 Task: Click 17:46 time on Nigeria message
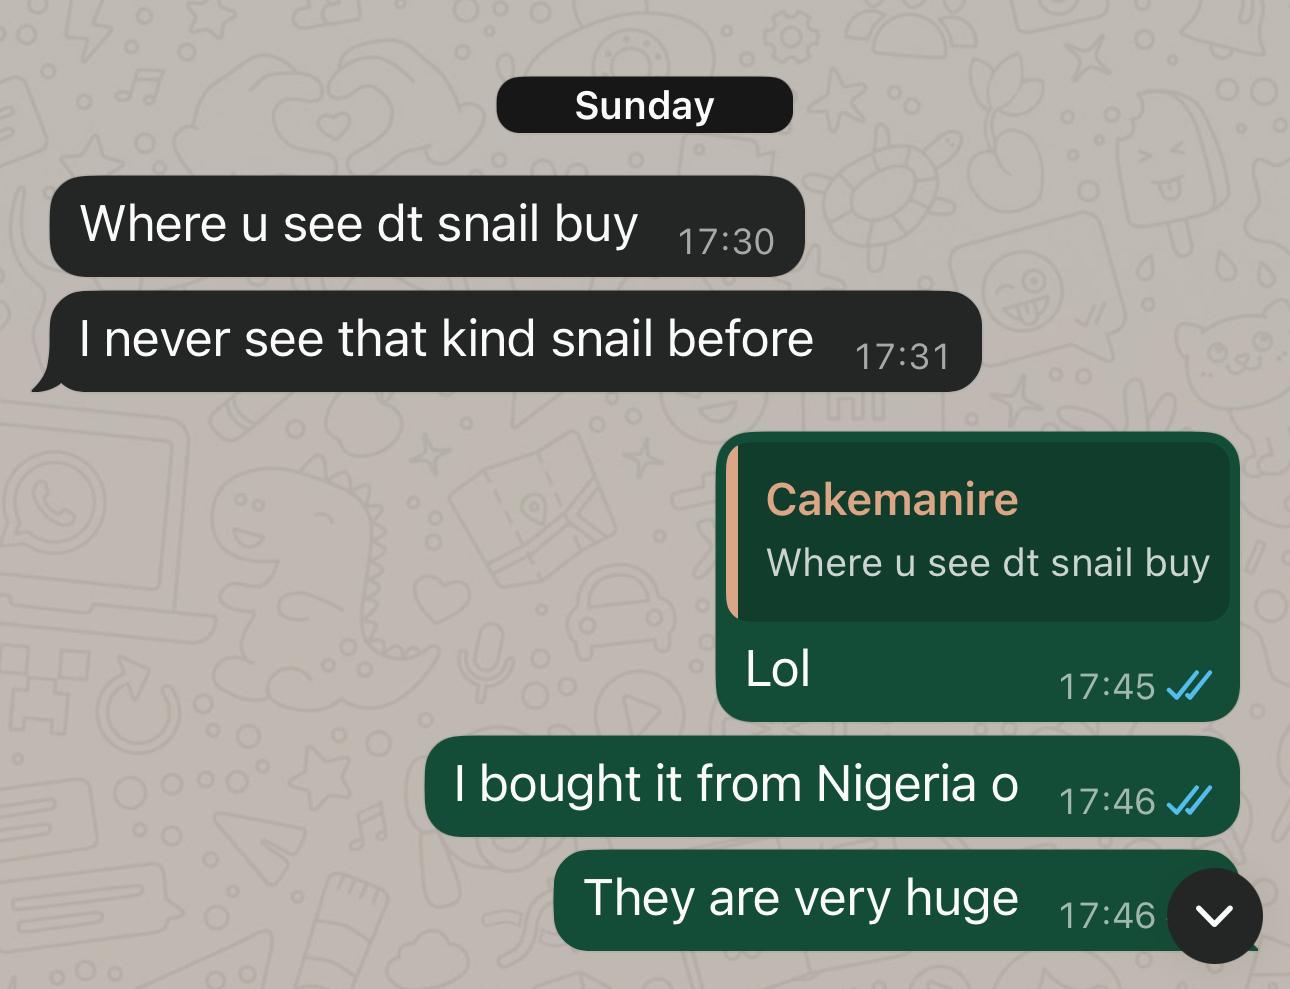1106,802
